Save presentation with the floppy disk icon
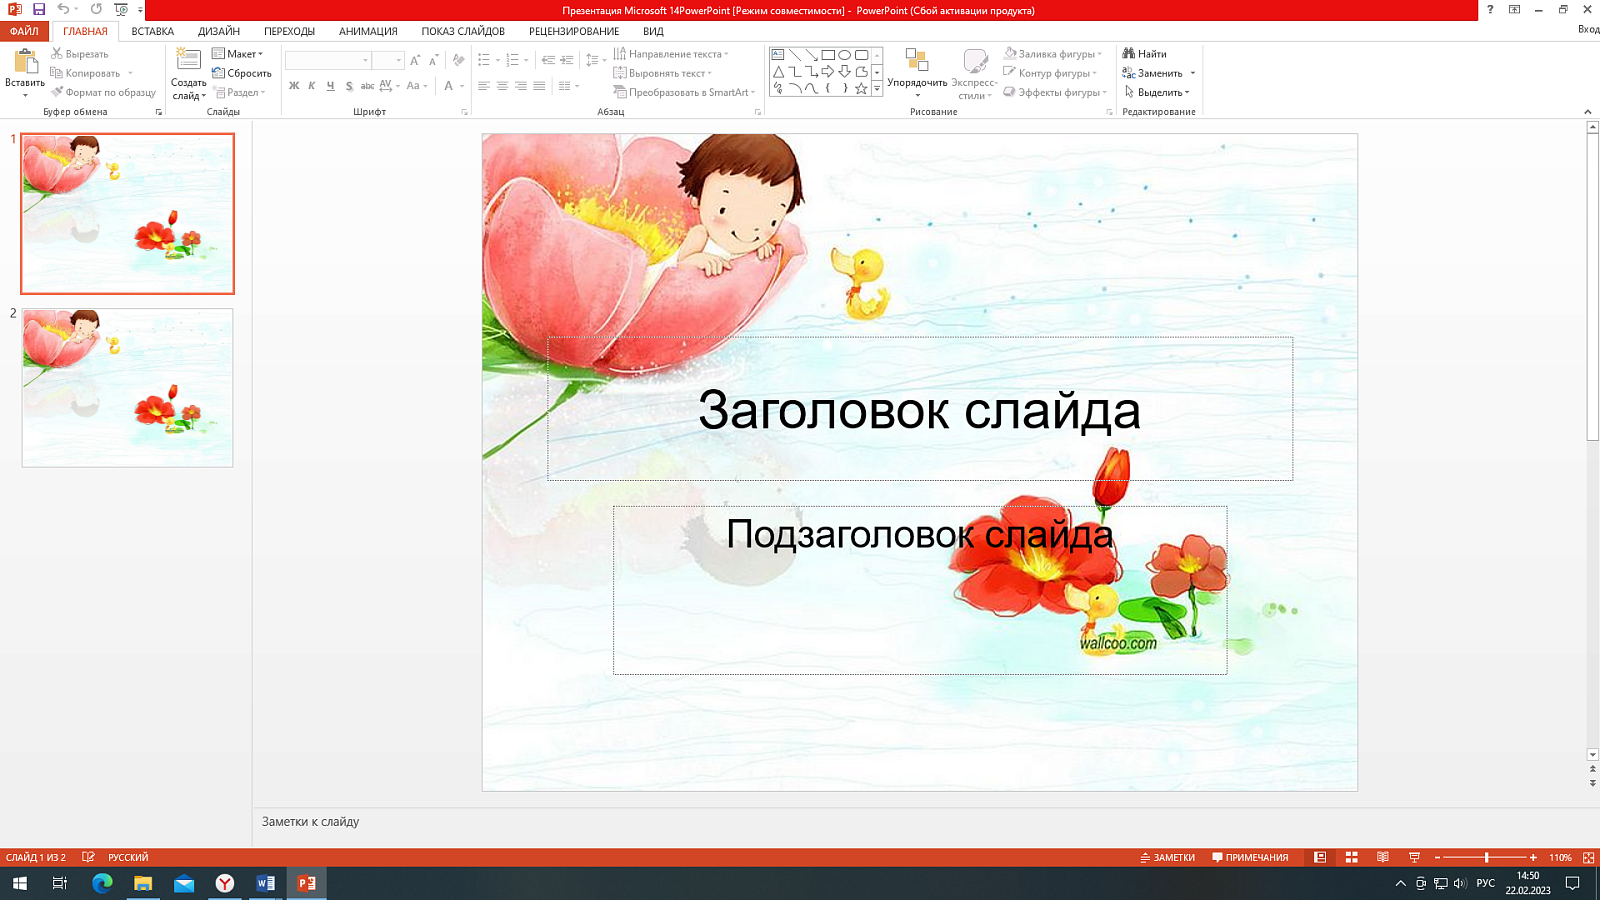The image size is (1600, 900). 39,10
